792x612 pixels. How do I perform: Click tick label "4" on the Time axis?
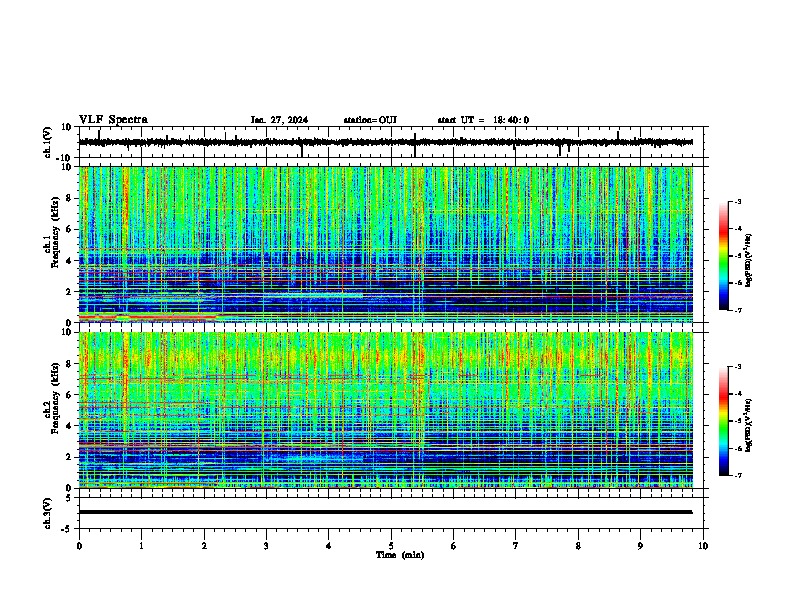[x=329, y=546]
